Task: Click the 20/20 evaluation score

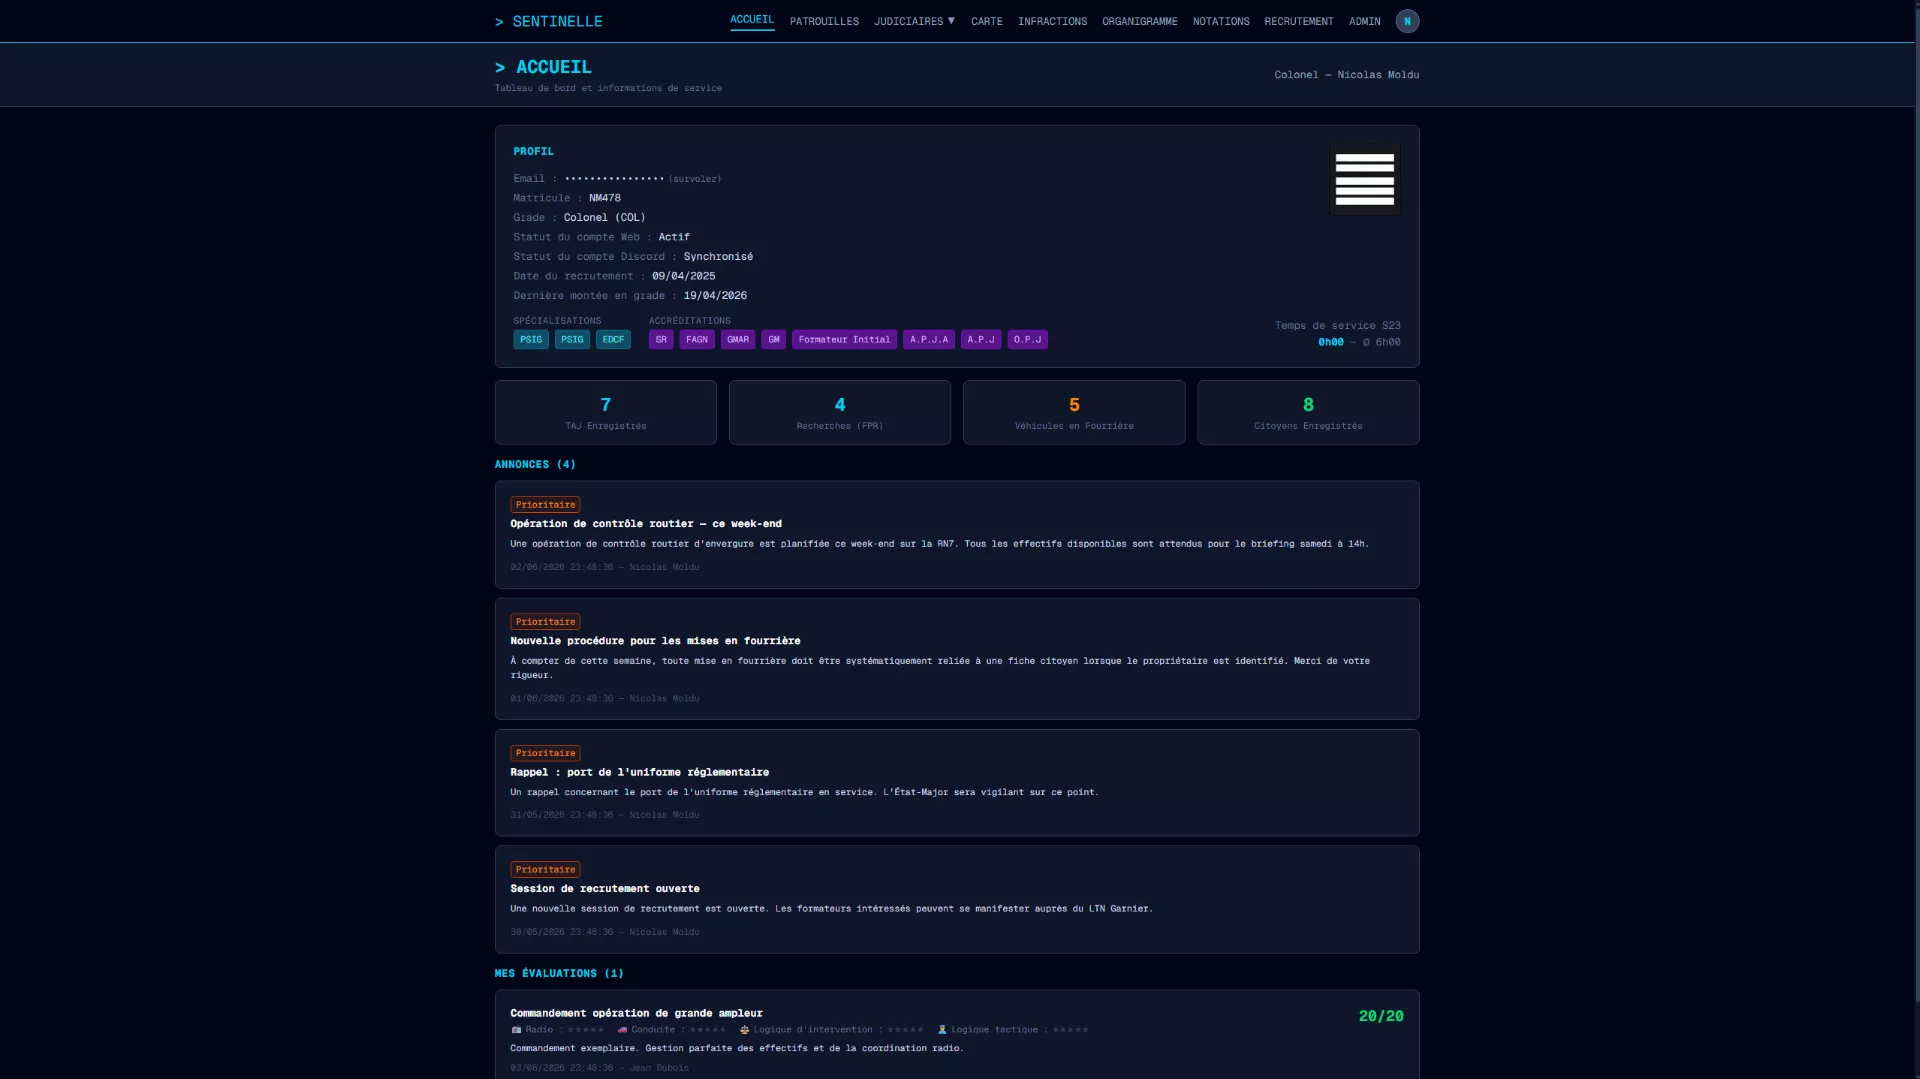Action: point(1381,1016)
